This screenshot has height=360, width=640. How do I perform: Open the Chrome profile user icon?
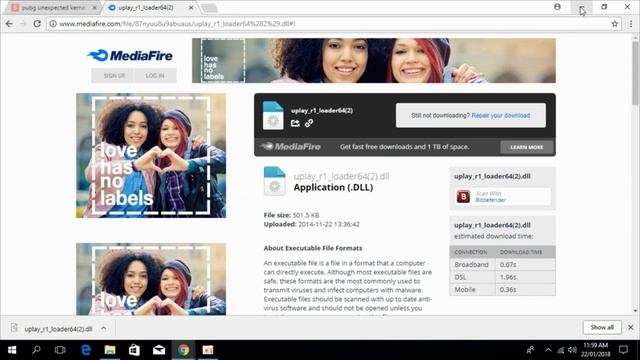(557, 7)
